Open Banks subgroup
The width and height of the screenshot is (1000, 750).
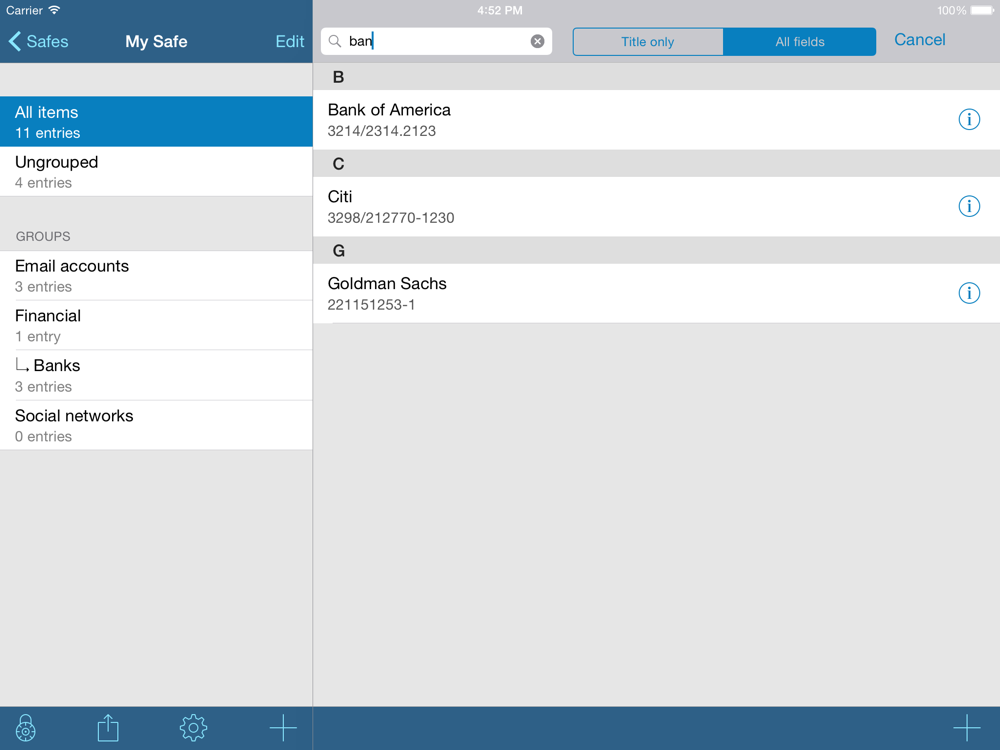click(x=156, y=375)
